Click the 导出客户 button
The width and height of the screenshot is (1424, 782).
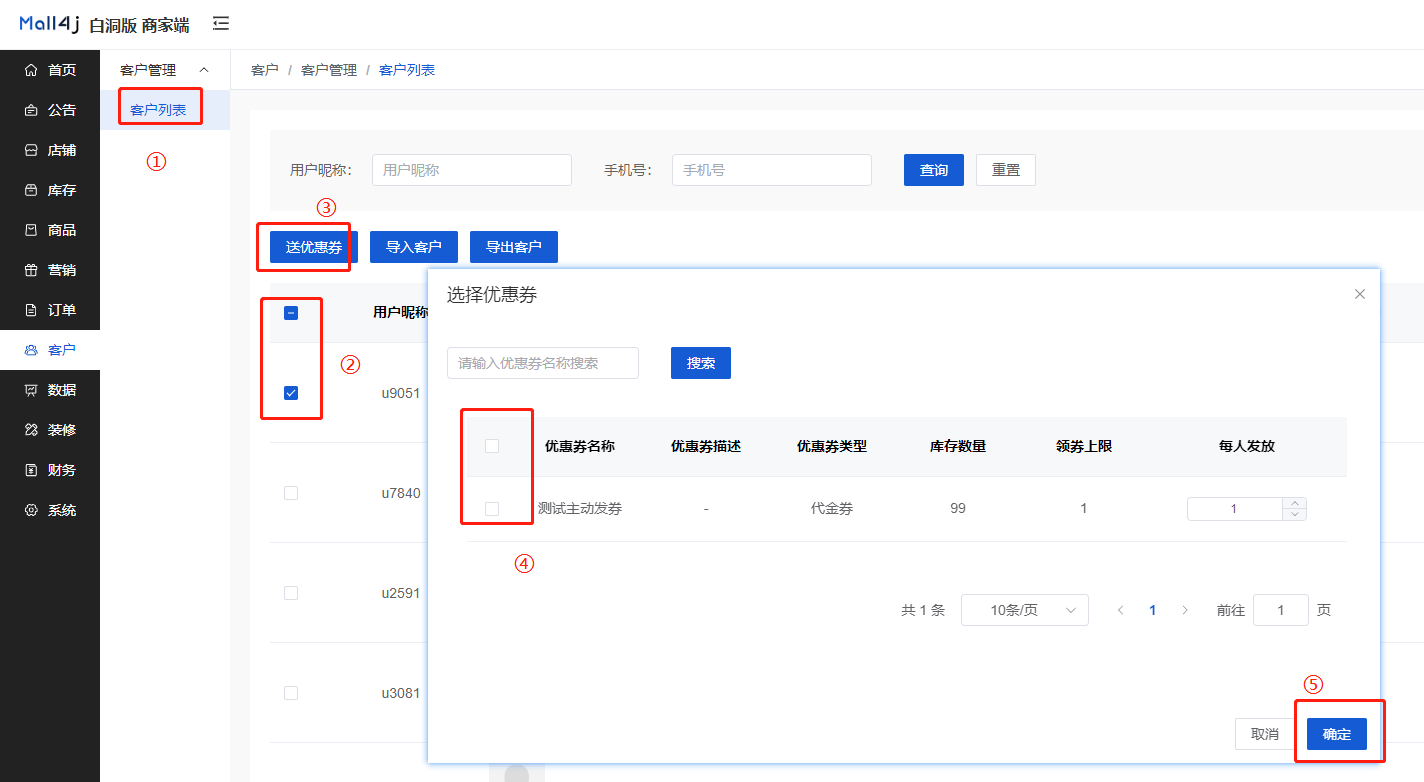pyautogui.click(x=514, y=247)
